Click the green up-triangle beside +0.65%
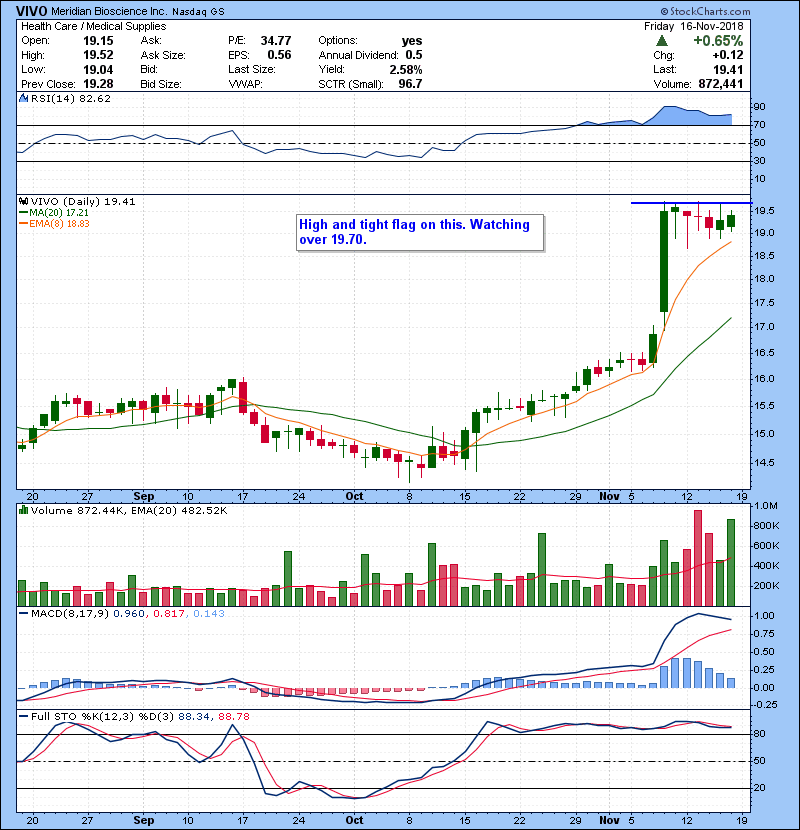This screenshot has width=800, height=830. (x=661, y=41)
